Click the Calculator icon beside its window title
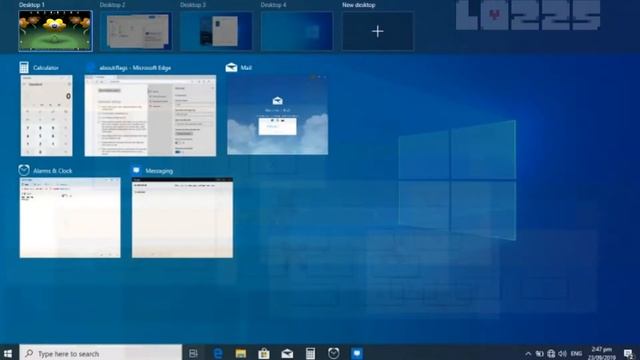This screenshot has height=360, width=640. [24, 67]
